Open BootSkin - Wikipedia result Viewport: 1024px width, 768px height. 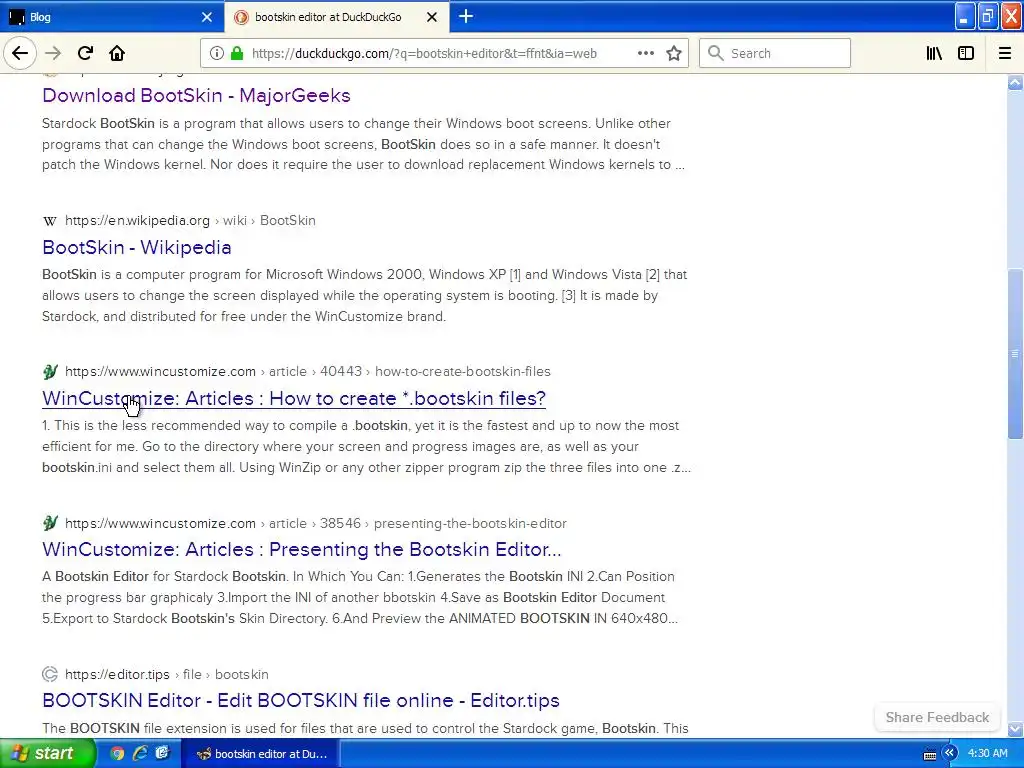coord(136,248)
